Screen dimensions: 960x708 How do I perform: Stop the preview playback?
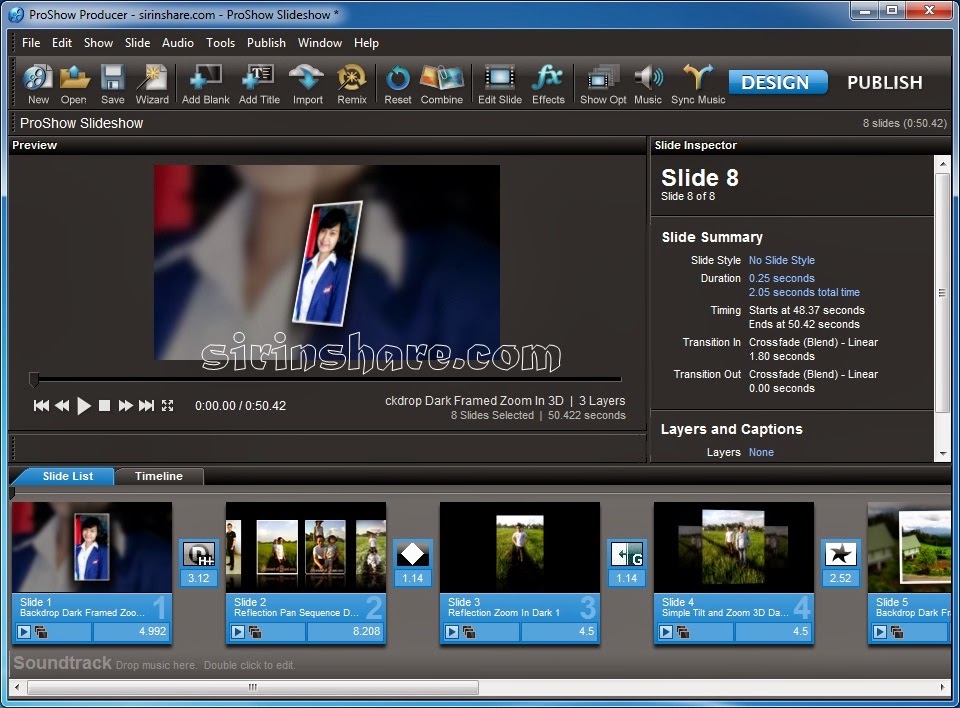coord(105,405)
